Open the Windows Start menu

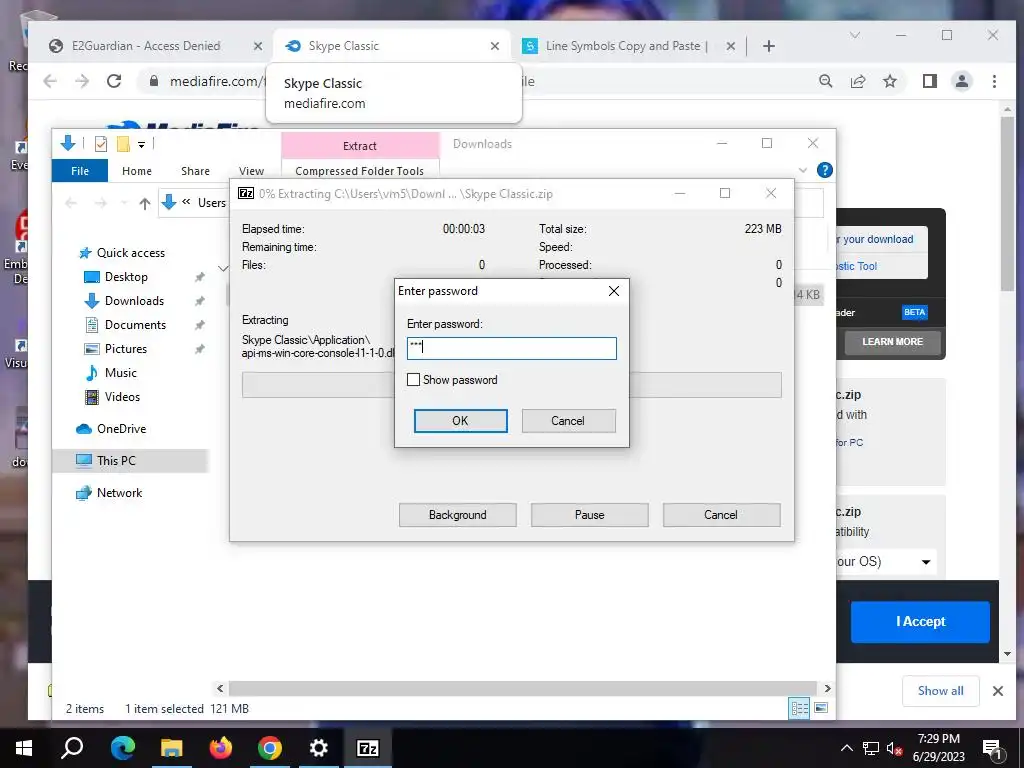tap(24, 748)
